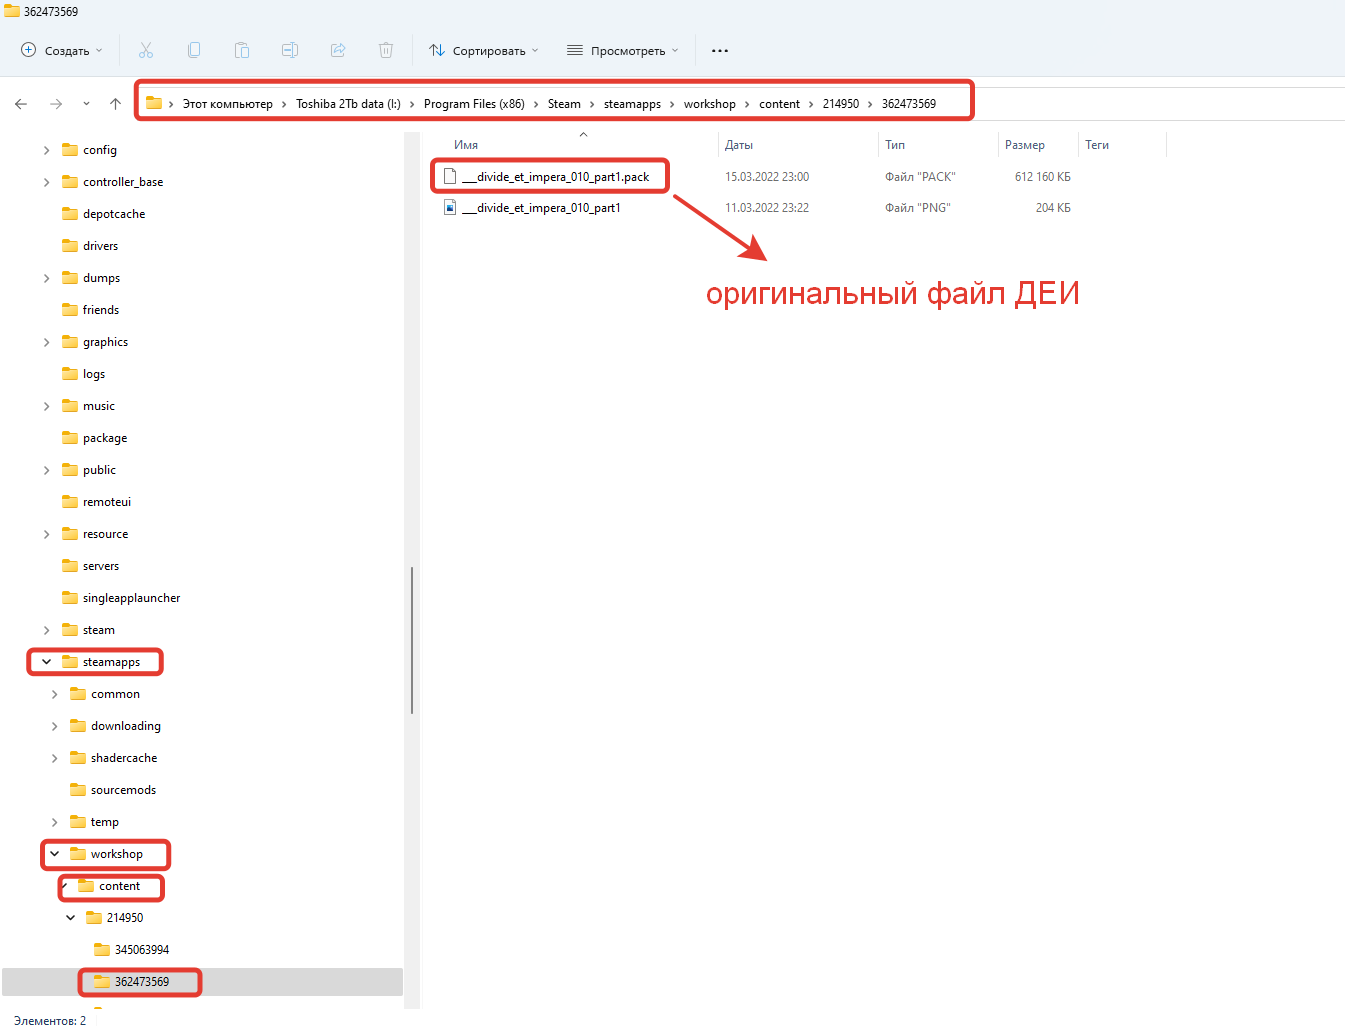Expand the public folder node
Image resolution: width=1345 pixels, height=1032 pixels.
(46, 470)
